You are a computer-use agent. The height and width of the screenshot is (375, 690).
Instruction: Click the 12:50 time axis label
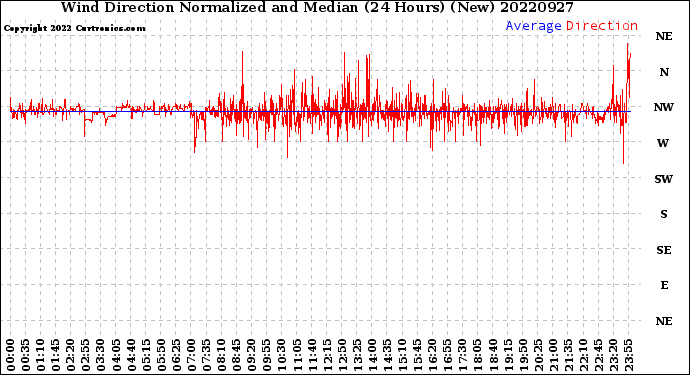coord(342,355)
